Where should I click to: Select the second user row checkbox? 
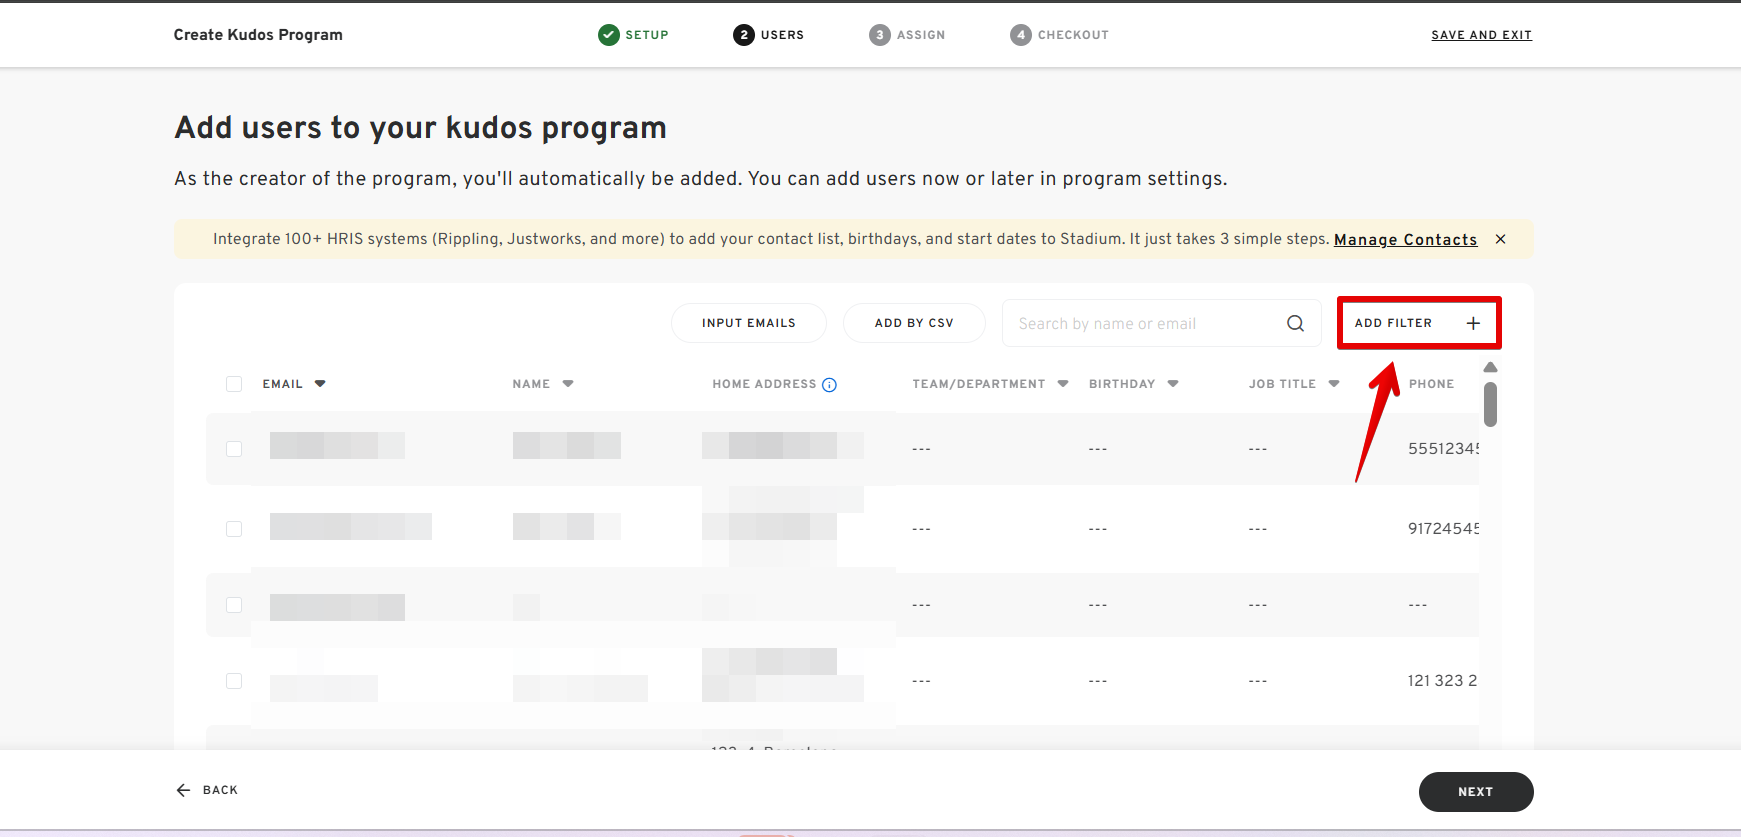[x=234, y=529]
